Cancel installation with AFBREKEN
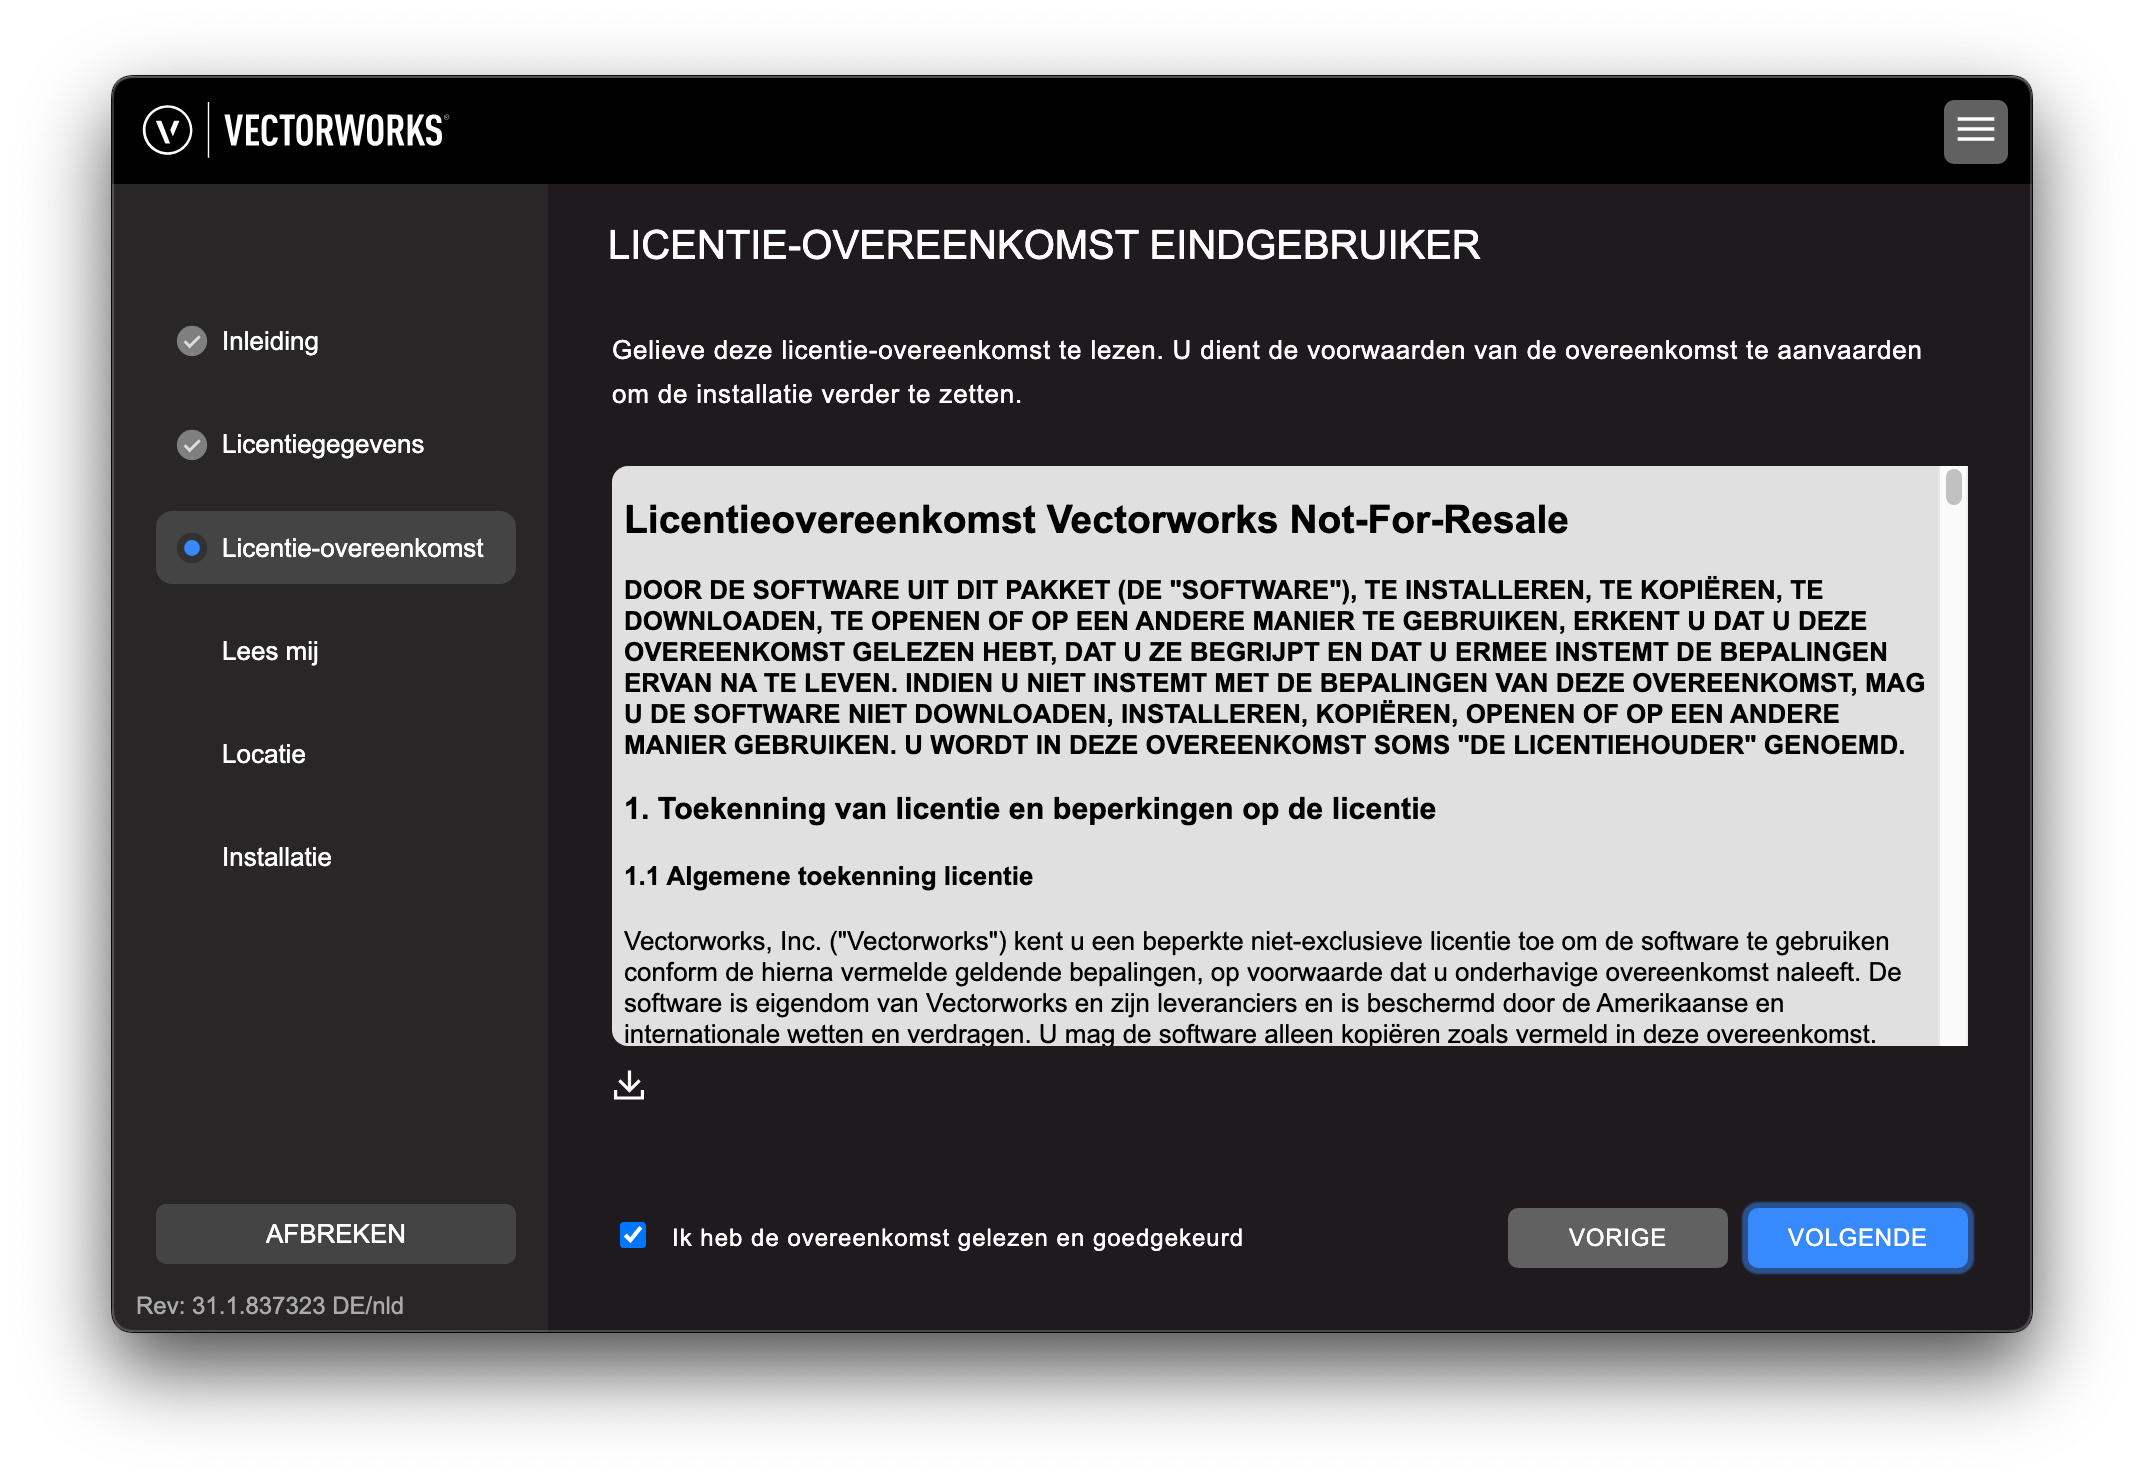The width and height of the screenshot is (2144, 1480). tap(335, 1234)
